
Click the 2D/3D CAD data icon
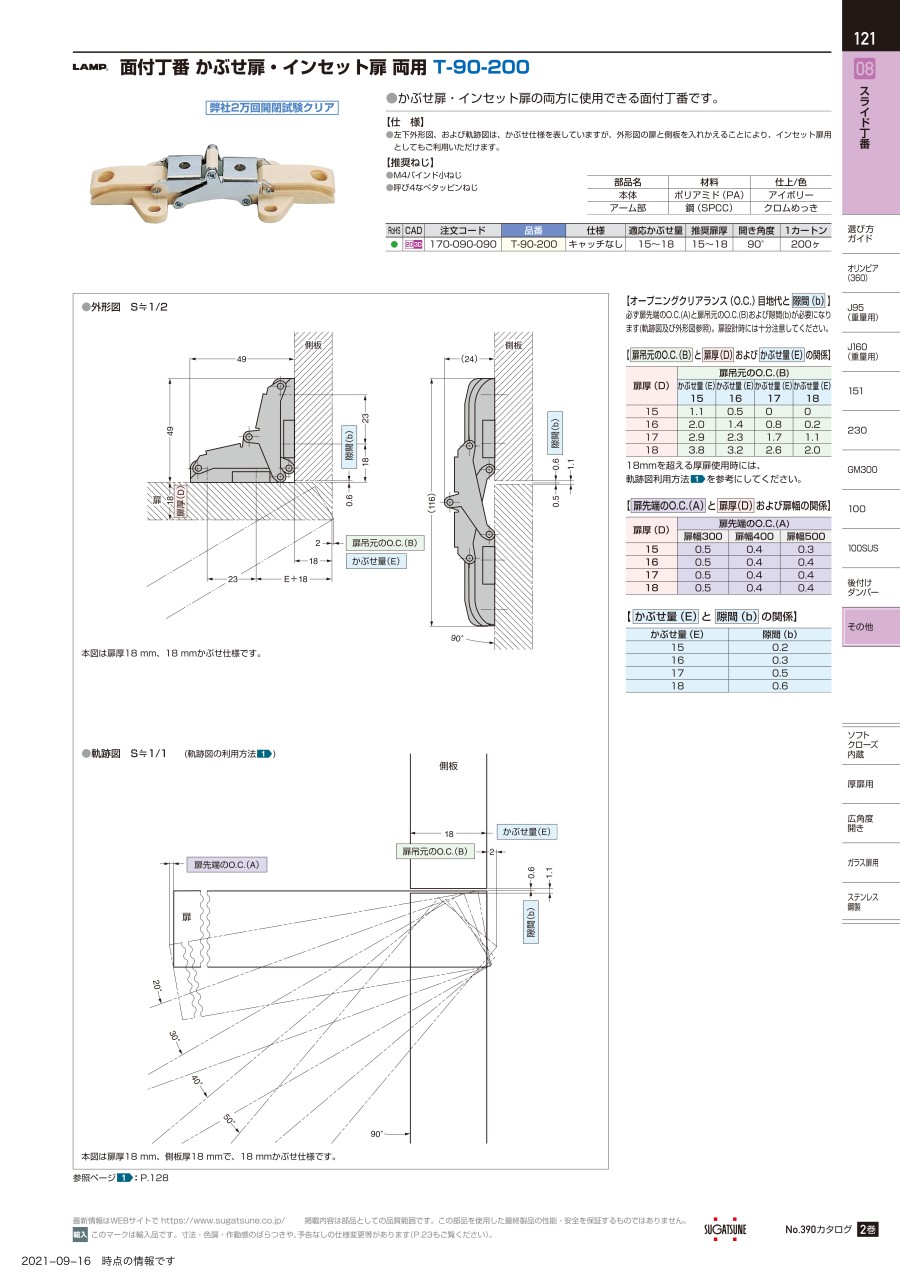pyautogui.click(x=413, y=244)
